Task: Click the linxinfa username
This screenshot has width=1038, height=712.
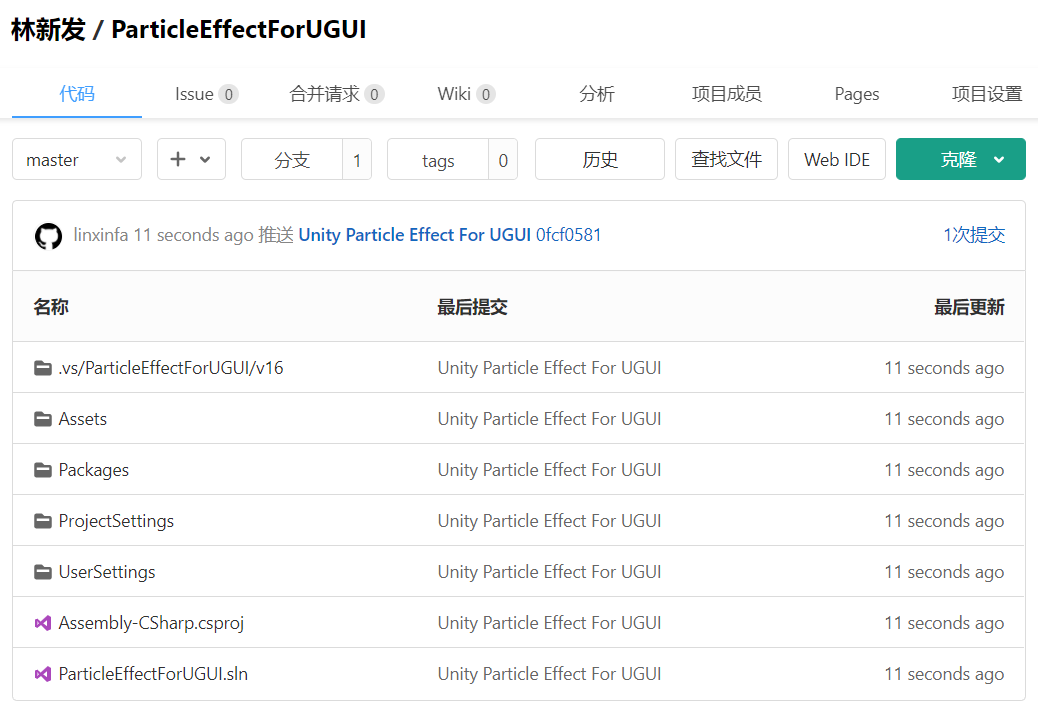Action: point(101,235)
